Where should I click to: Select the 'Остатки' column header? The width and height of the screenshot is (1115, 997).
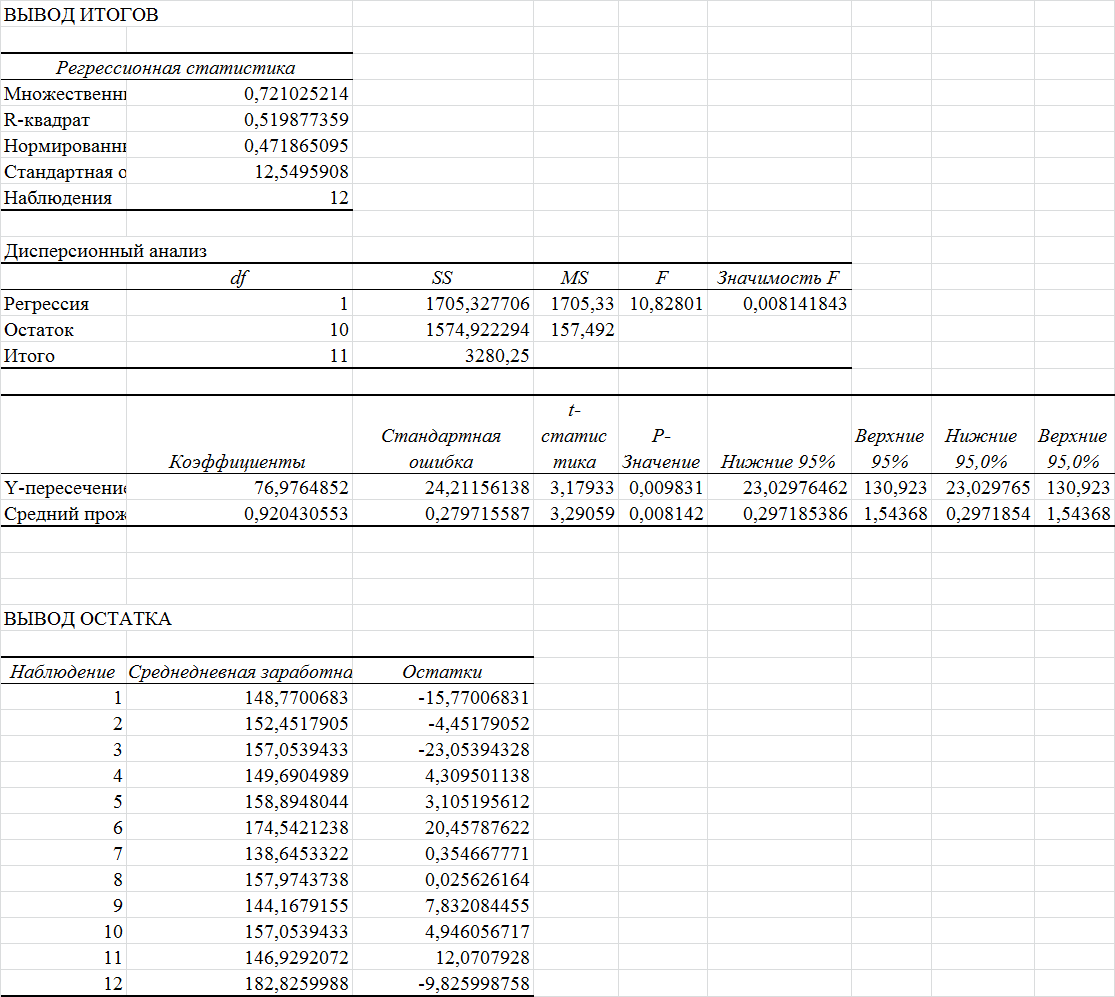tap(442, 672)
